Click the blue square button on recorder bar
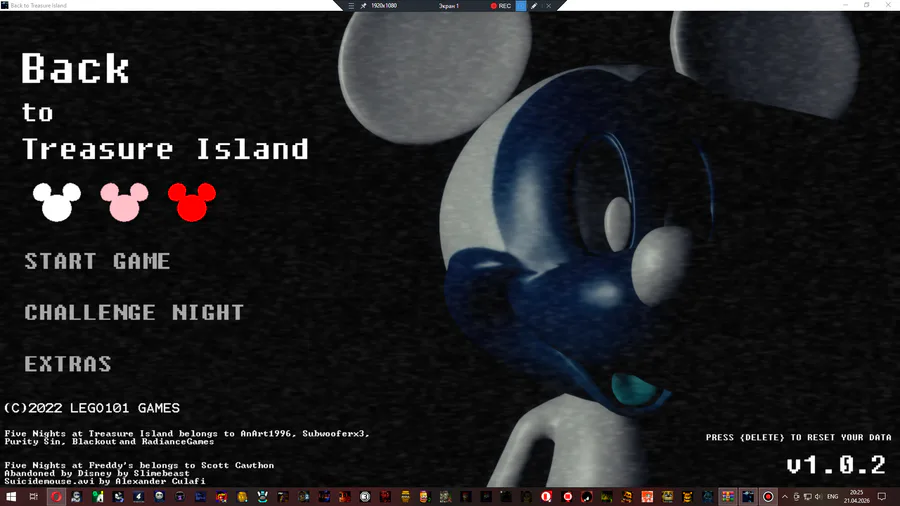 (x=521, y=6)
